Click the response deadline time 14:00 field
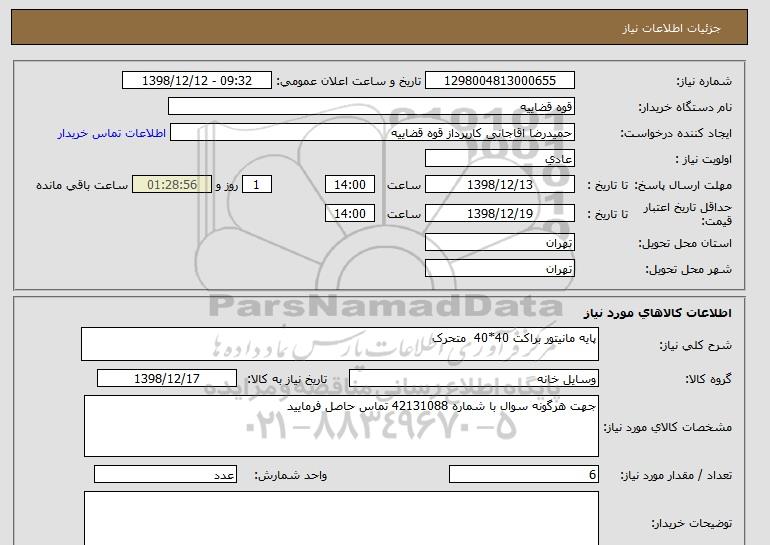This screenshot has width=770, height=545. pos(350,185)
